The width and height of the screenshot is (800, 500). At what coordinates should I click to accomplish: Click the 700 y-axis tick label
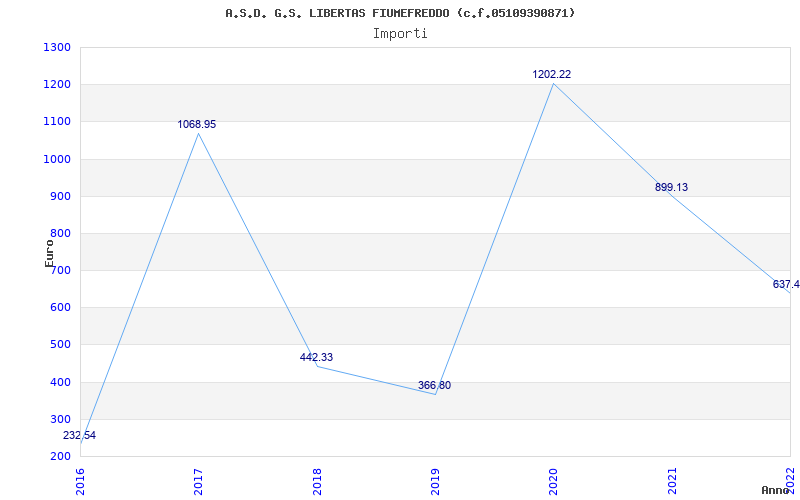[x=60, y=271]
